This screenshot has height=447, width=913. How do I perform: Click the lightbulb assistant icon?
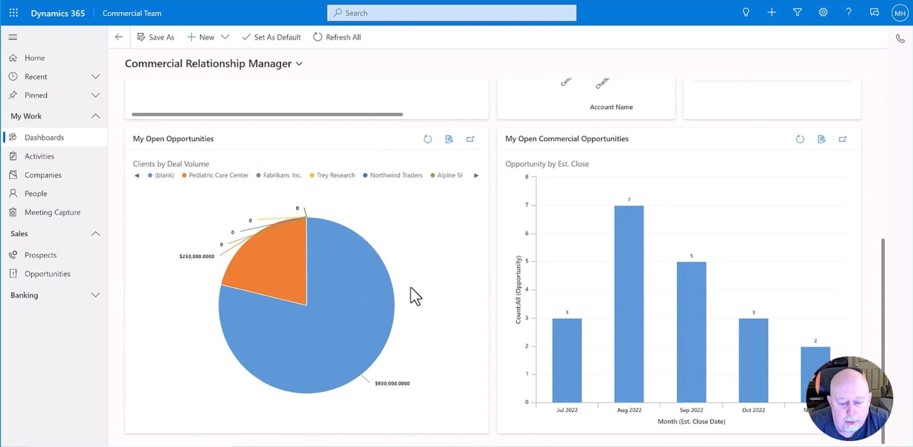pos(745,12)
